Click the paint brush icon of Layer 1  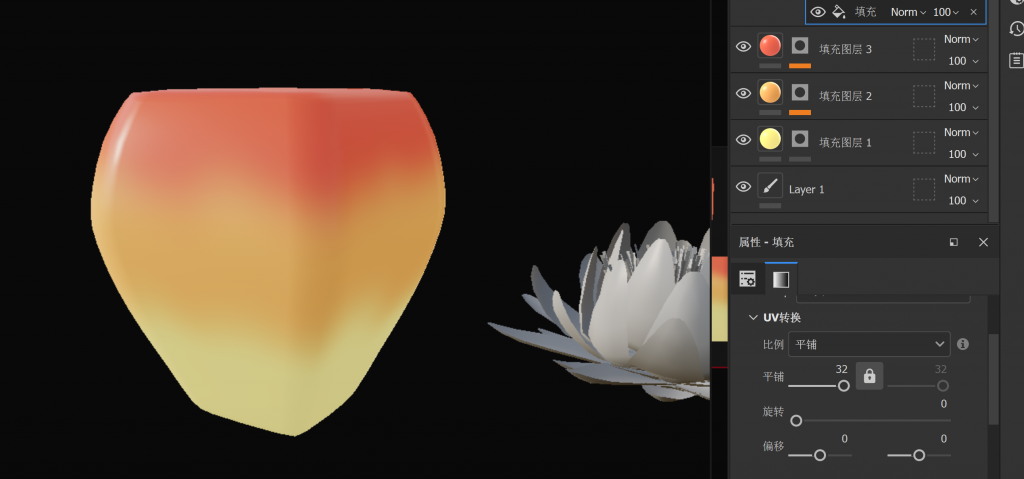click(x=770, y=186)
